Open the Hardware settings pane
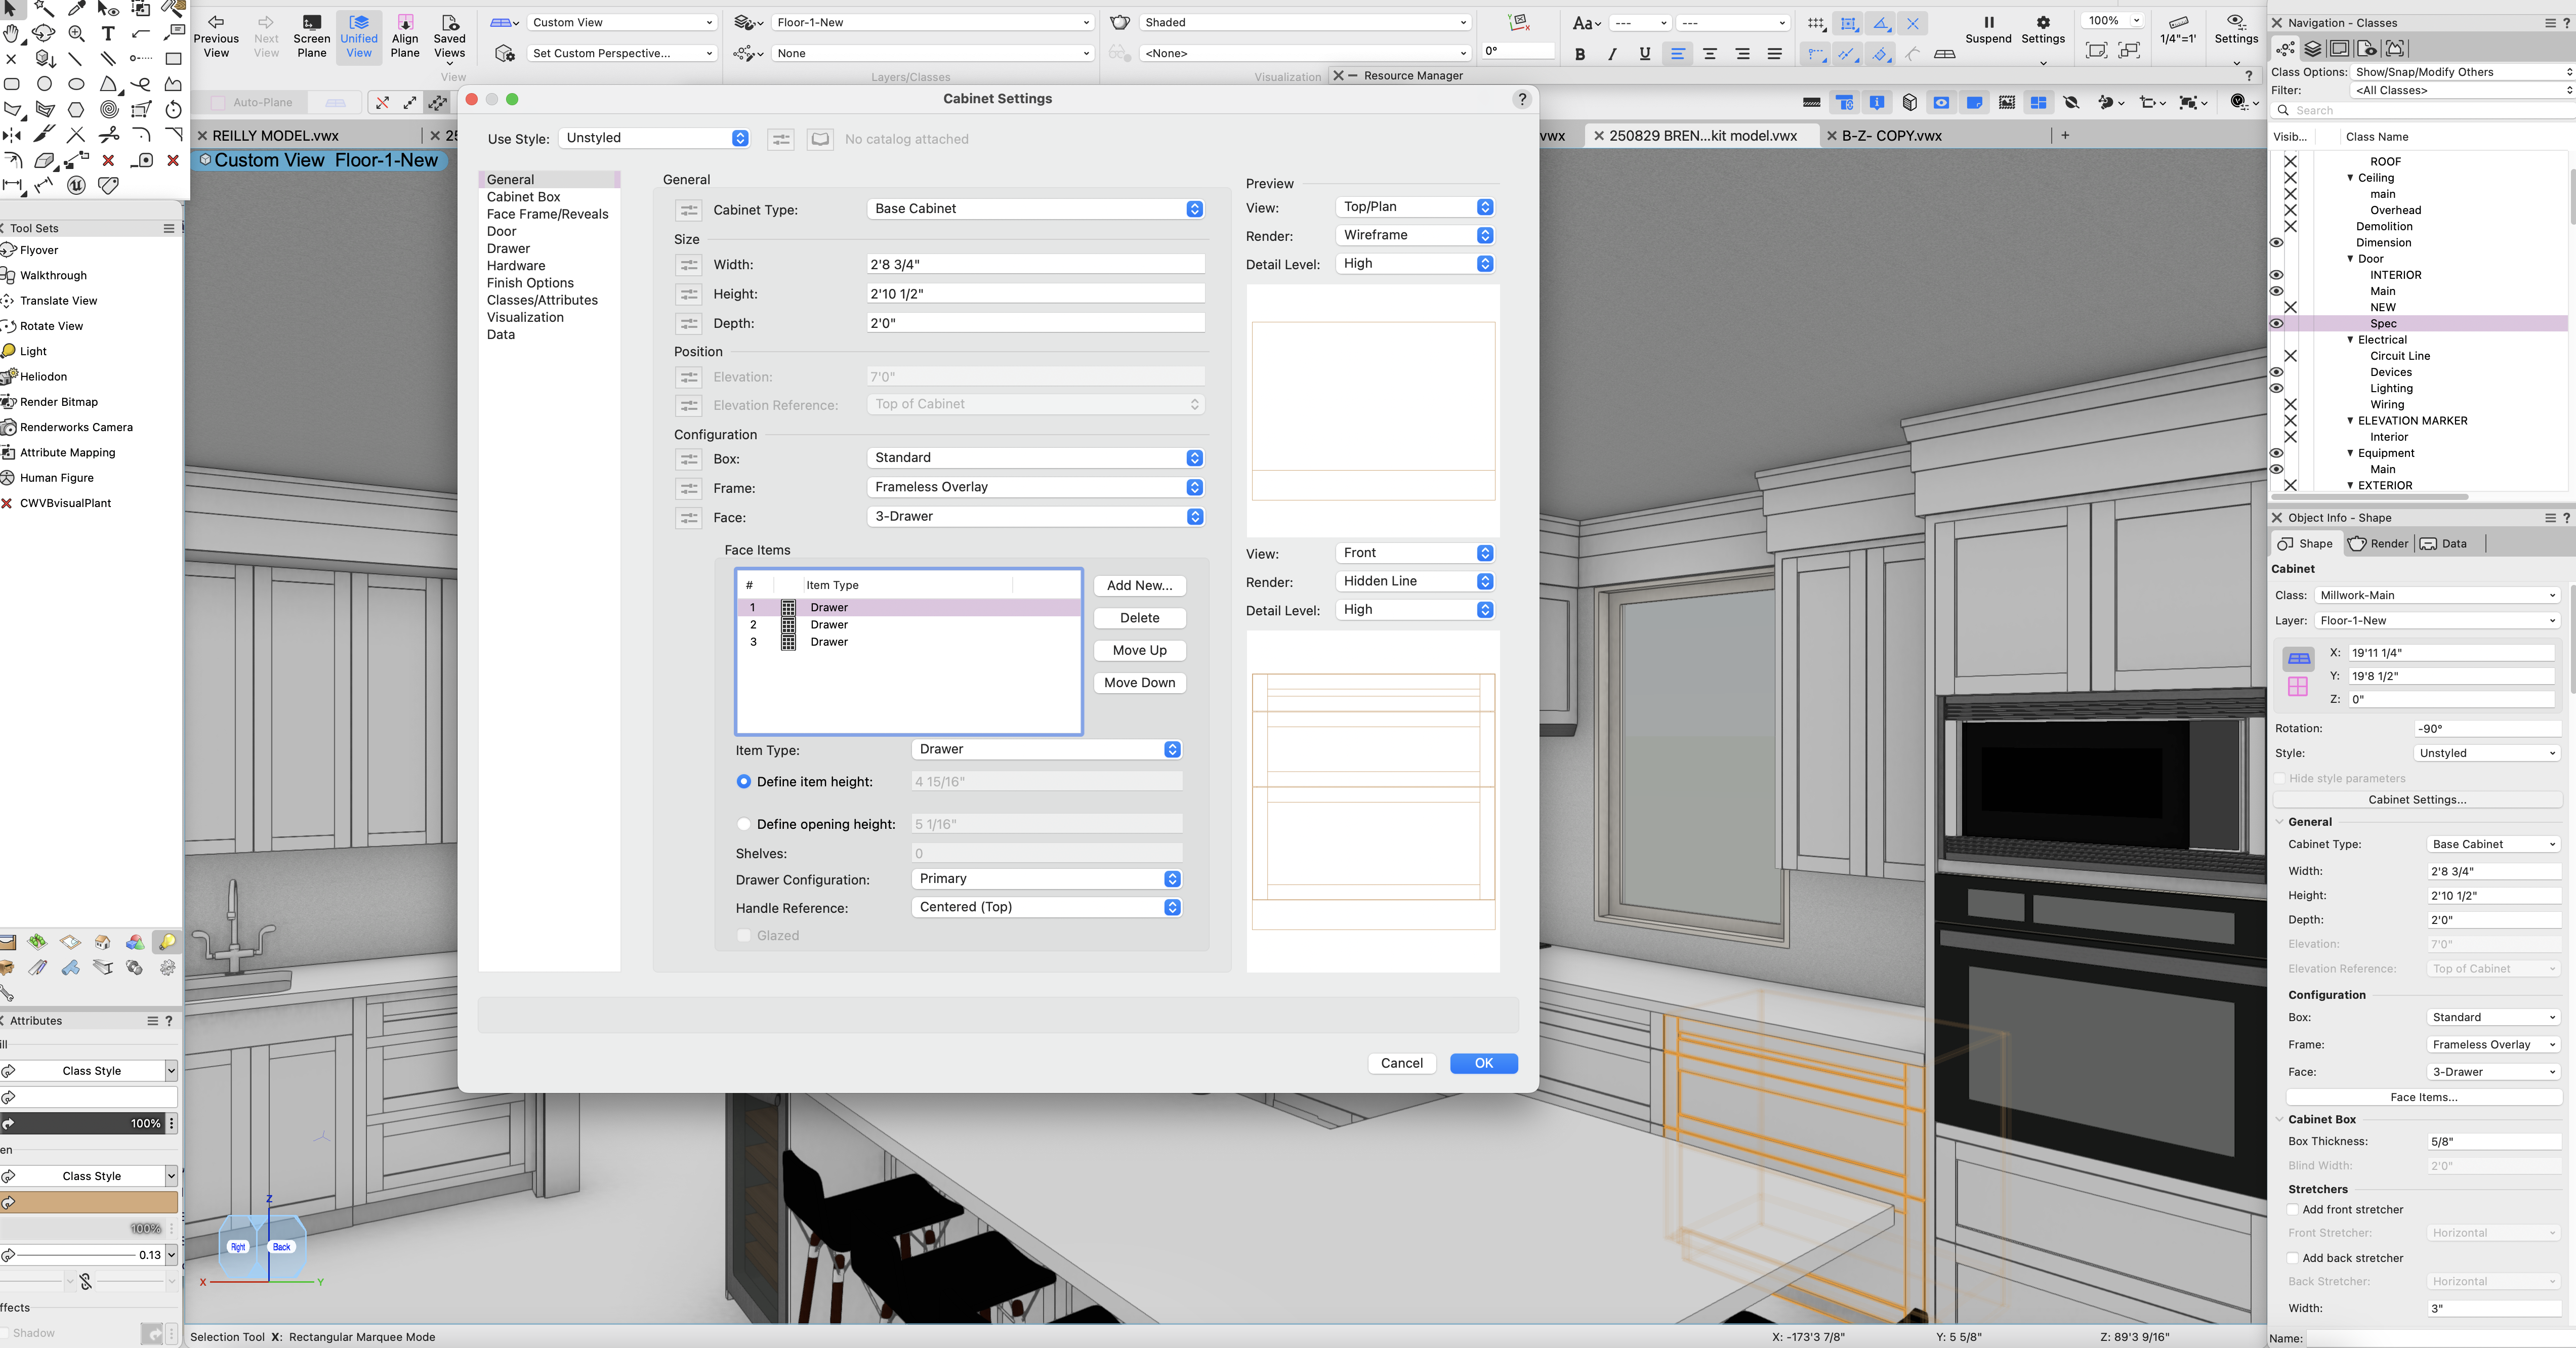Viewport: 2576px width, 1348px height. click(x=515, y=266)
